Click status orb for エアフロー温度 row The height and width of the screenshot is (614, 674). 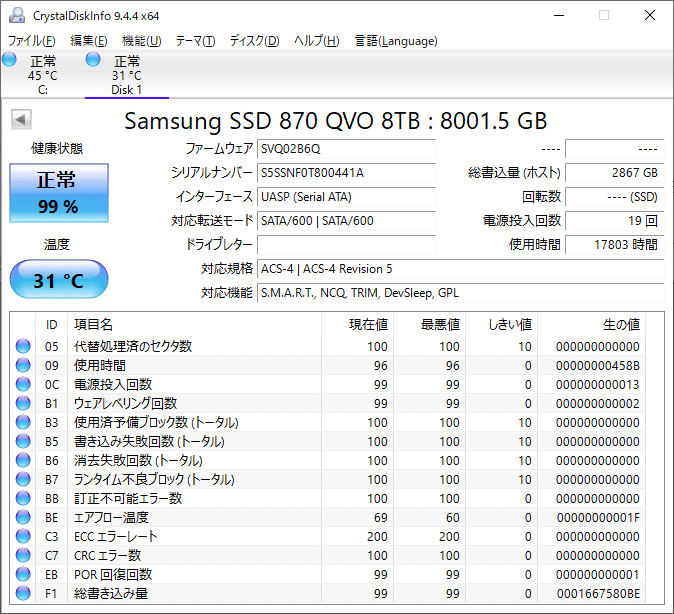click(x=23, y=517)
